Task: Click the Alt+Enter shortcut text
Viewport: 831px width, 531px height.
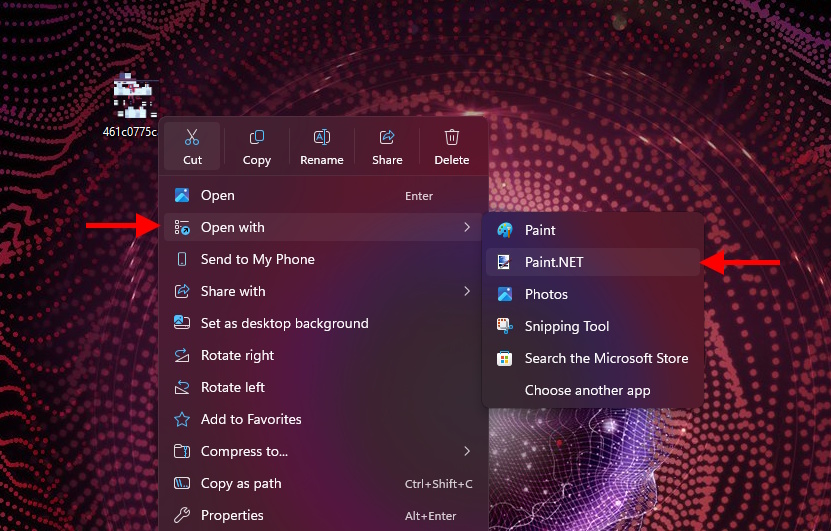Action: pyautogui.click(x=430, y=516)
